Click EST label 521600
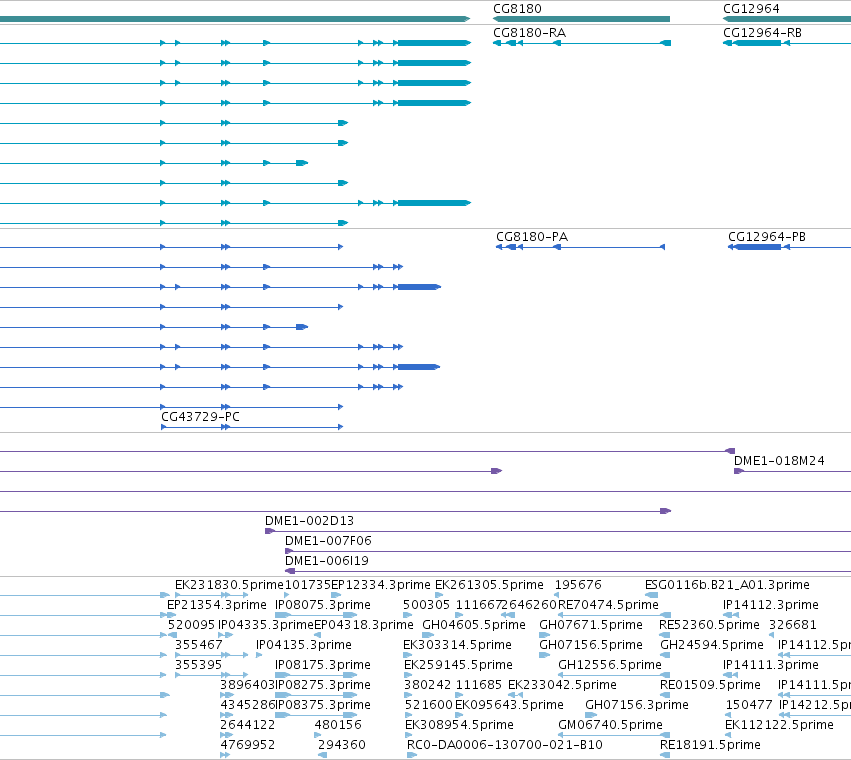Viewport: 851px width, 760px height. [x=428, y=705]
